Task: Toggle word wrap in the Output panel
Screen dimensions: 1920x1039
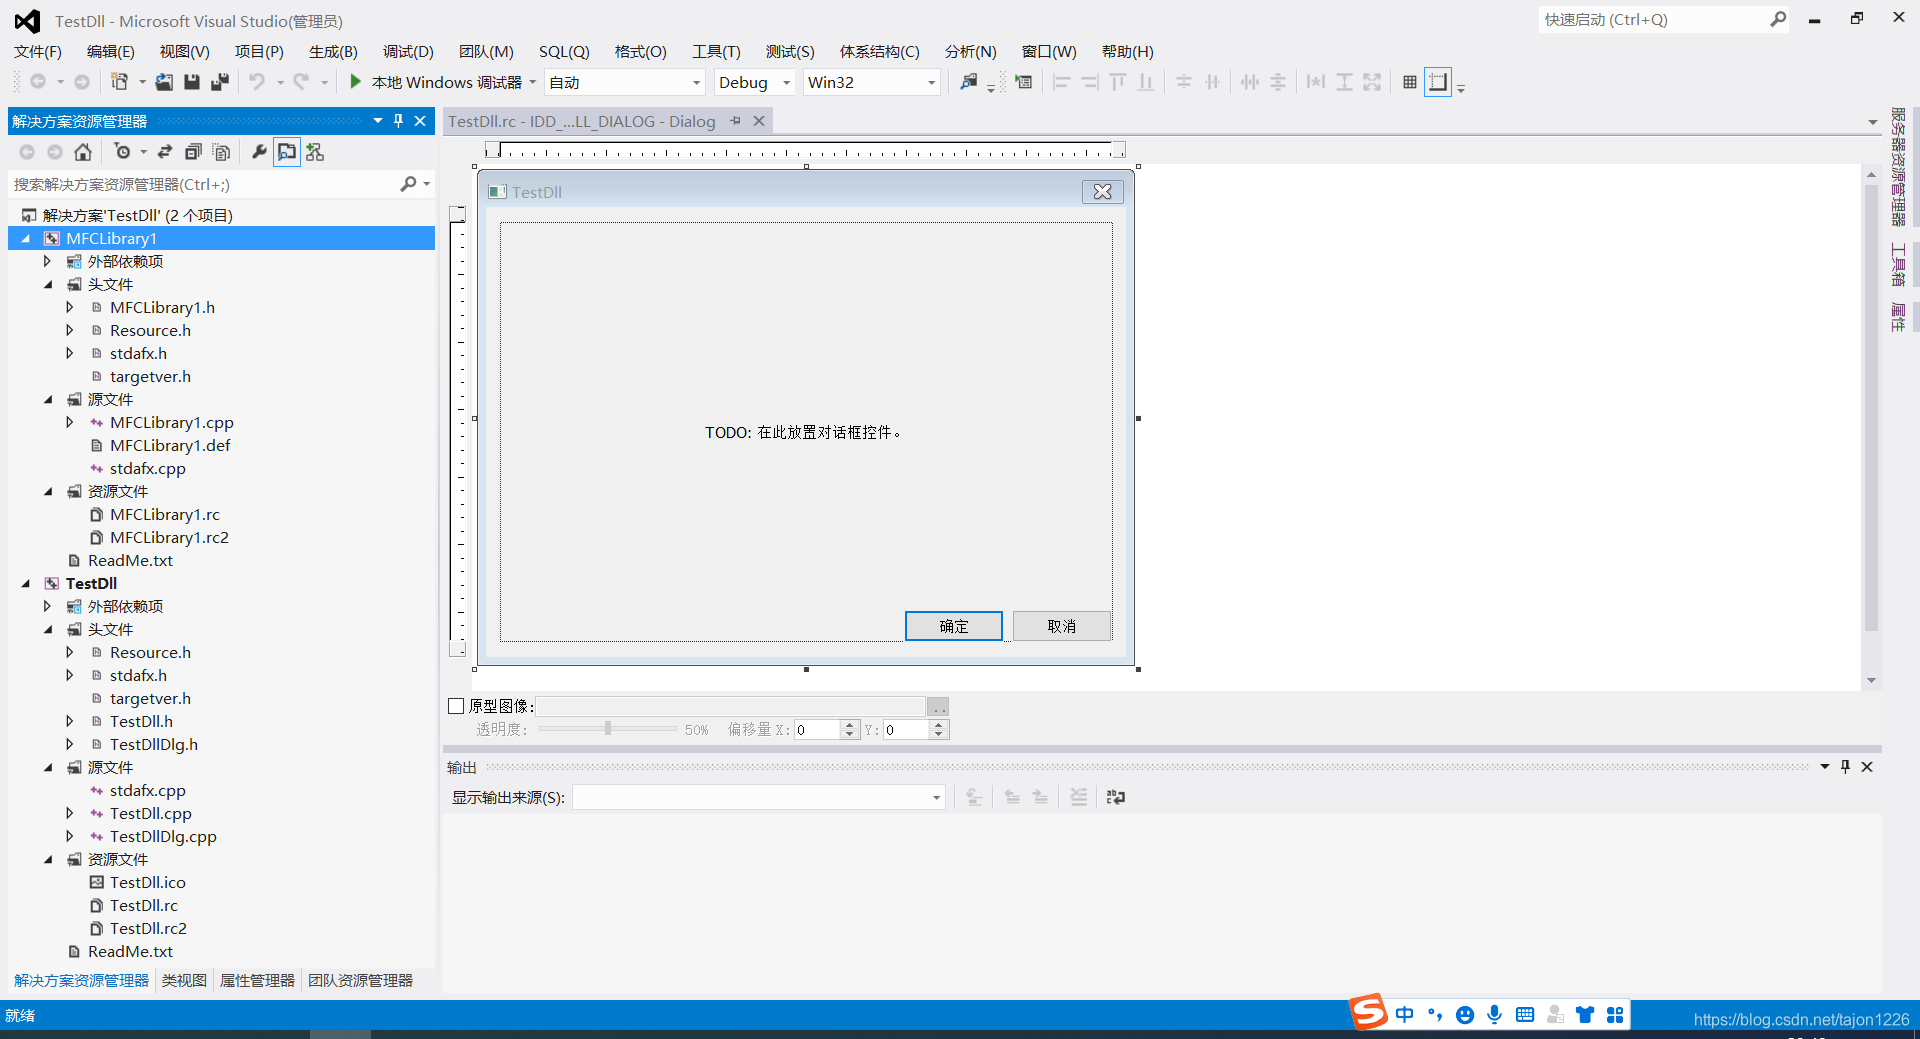Action: pos(1116,797)
